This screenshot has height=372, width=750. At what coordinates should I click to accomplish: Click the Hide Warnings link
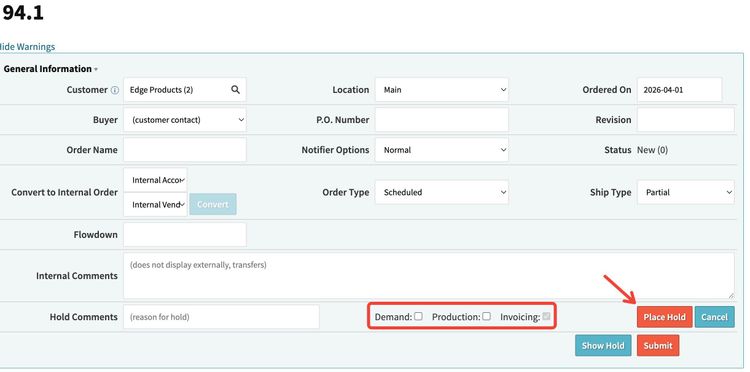click(27, 46)
